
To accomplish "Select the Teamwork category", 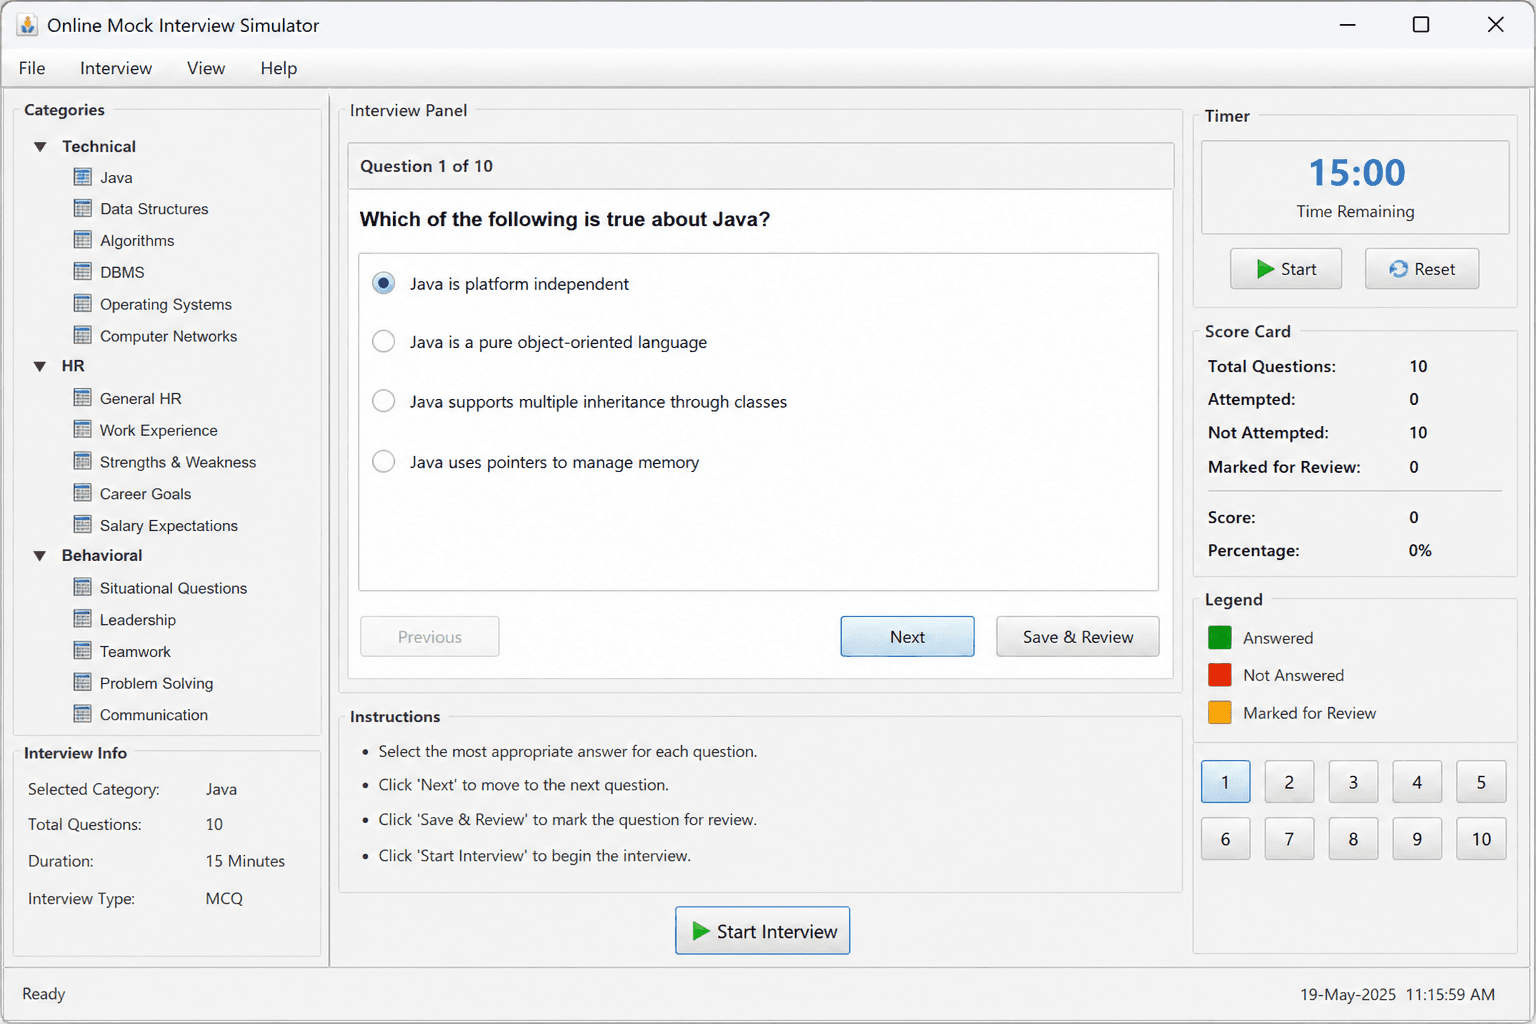I will coord(135,652).
